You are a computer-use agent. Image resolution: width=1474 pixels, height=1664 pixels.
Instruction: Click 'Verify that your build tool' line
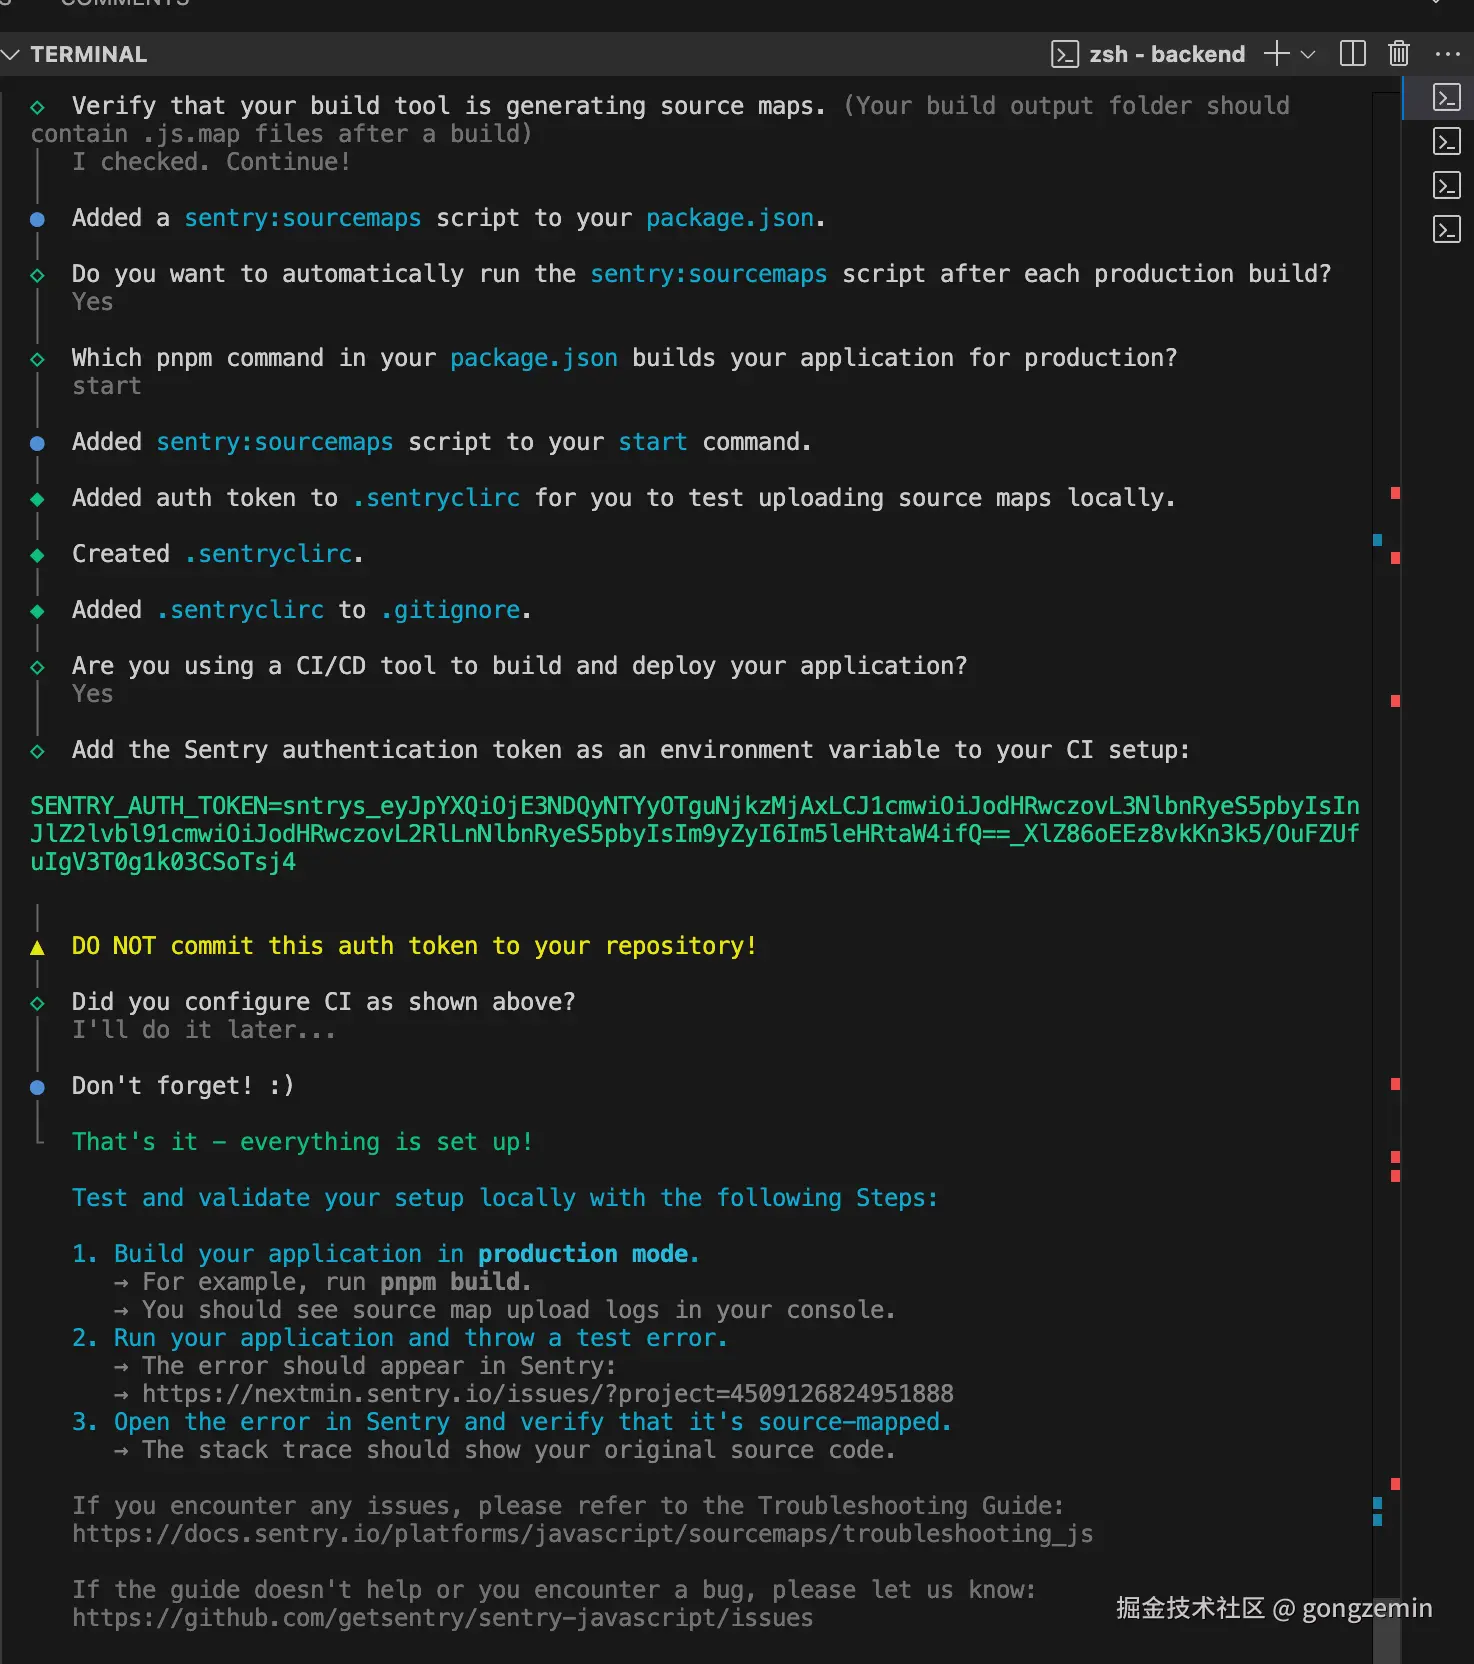click(x=449, y=105)
